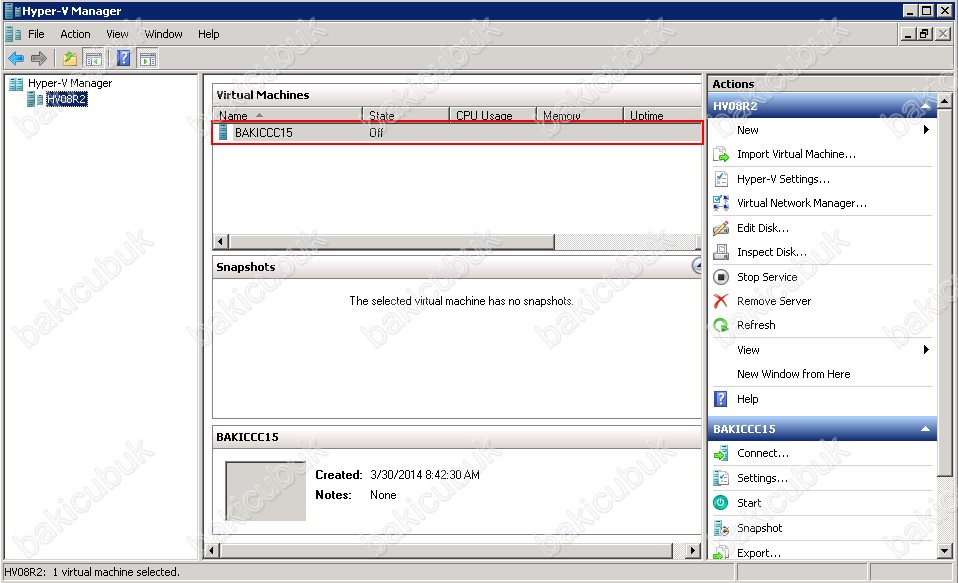Viewport: 958px width, 583px height.
Task: Sort virtual machines by Name column
Action: [x=287, y=115]
